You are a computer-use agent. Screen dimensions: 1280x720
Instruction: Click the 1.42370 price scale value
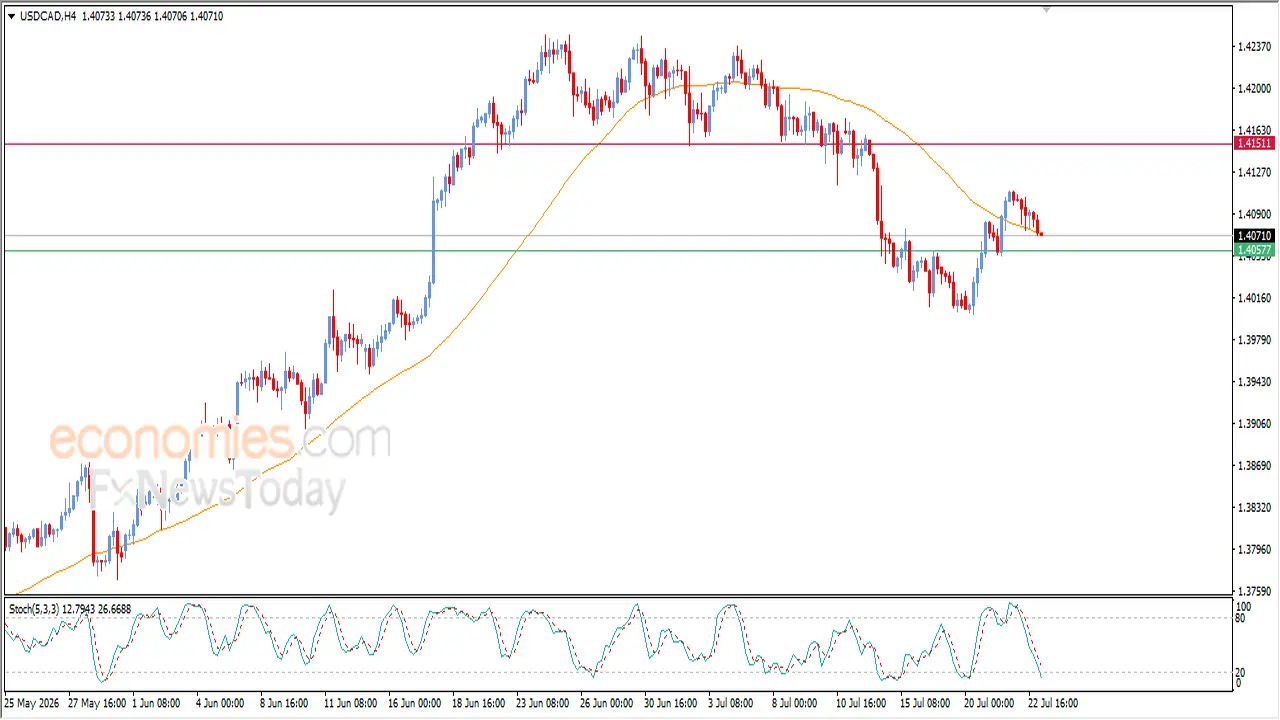tap(1254, 47)
